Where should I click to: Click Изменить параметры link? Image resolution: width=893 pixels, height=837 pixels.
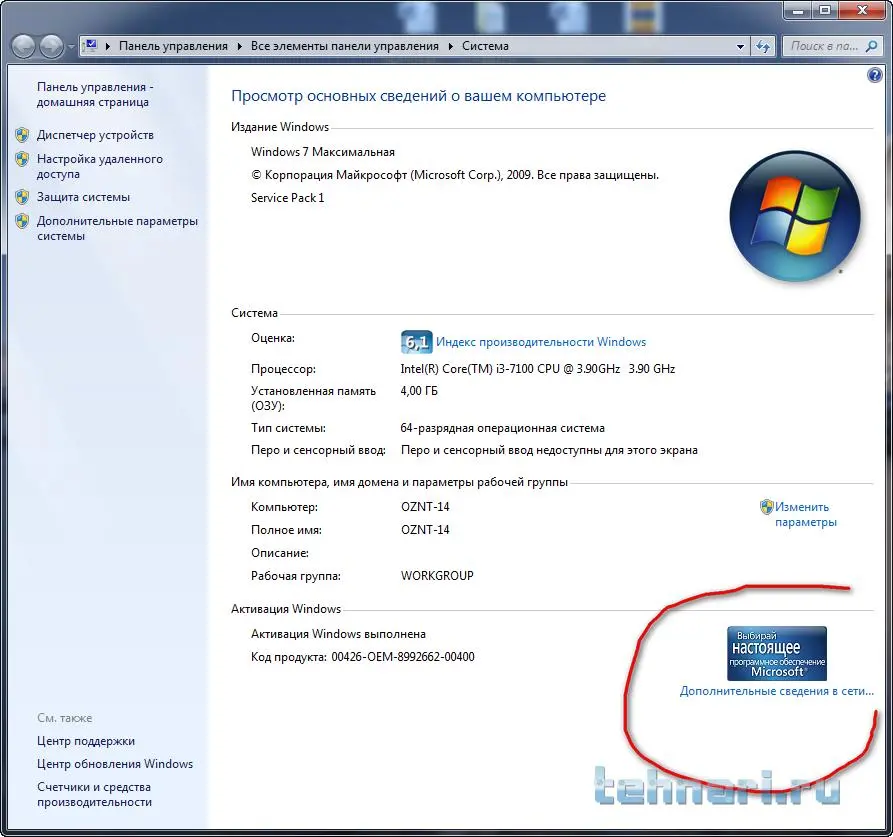(805, 514)
